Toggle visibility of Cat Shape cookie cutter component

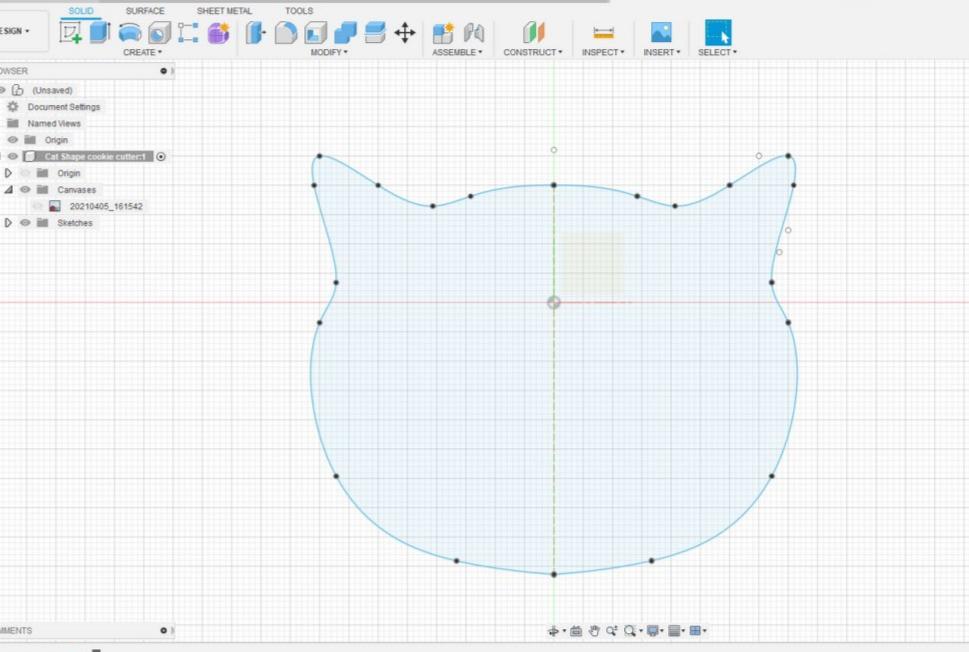[x=12, y=156]
